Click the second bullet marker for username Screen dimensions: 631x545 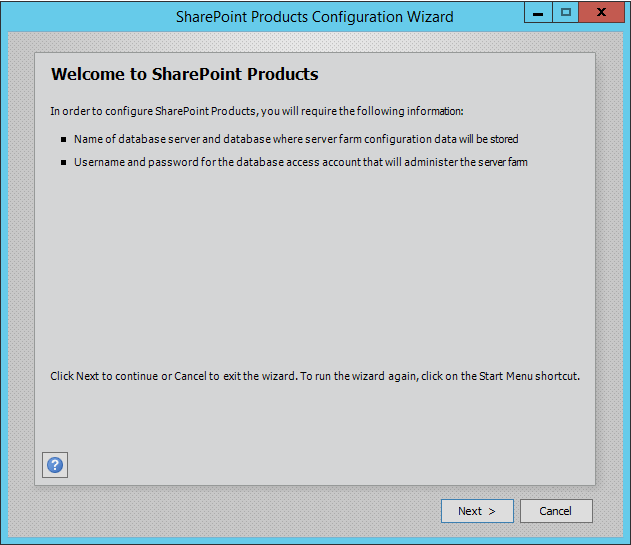[64, 162]
